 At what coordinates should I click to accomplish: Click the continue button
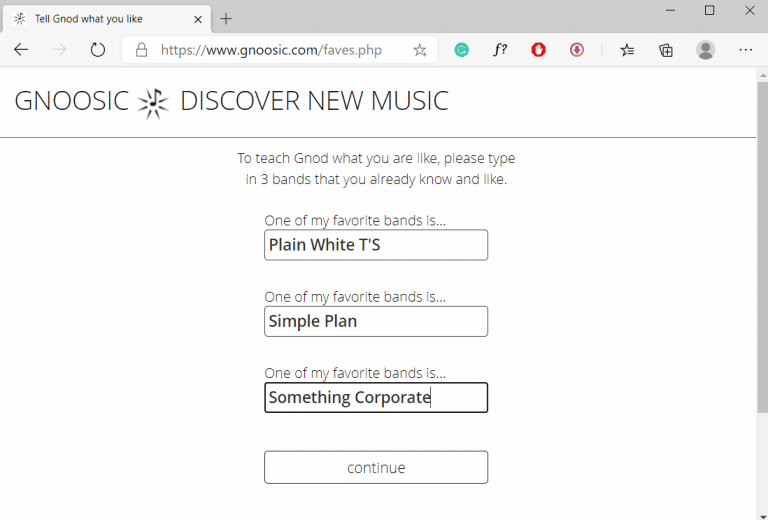click(376, 467)
